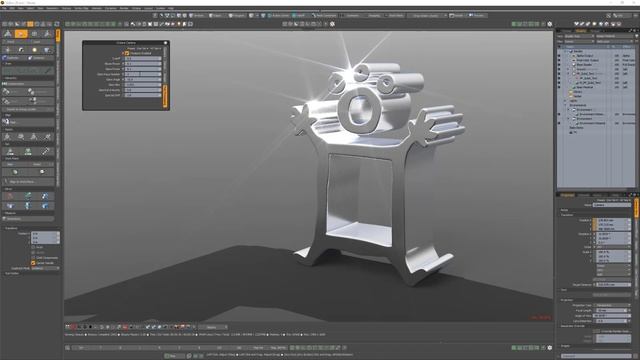Toggle visibility eye of Final Color Output layer
The height and width of the screenshot is (360, 640).
click(x=559, y=60)
